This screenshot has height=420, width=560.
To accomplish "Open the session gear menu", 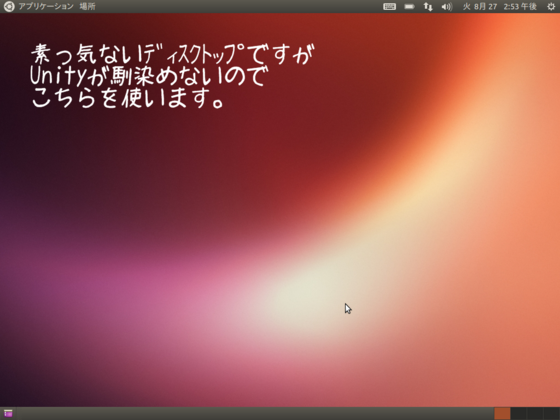I will click(x=551, y=6).
